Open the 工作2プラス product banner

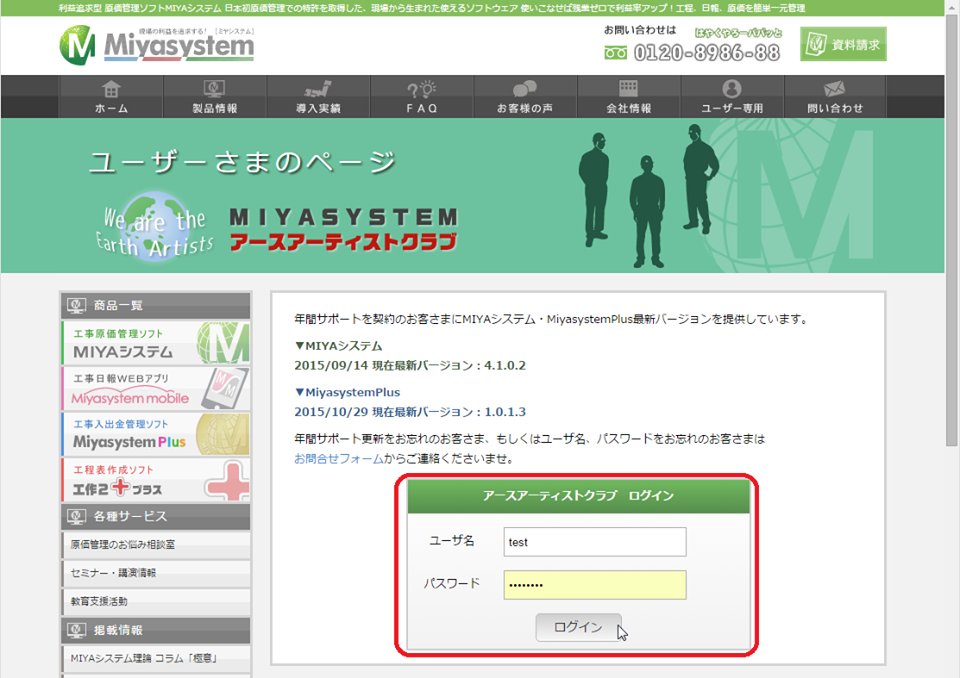click(x=156, y=480)
